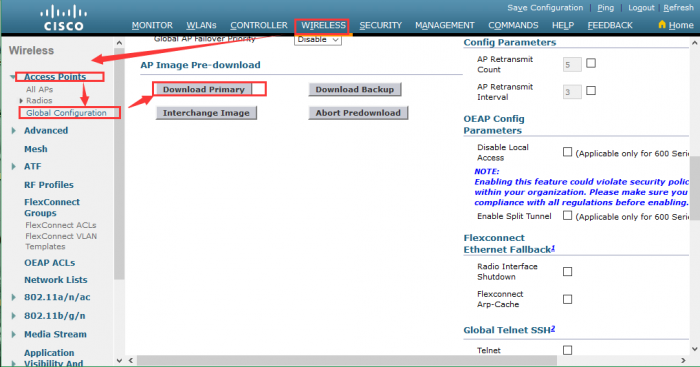Open the CONTROLLER menu

coord(259,25)
